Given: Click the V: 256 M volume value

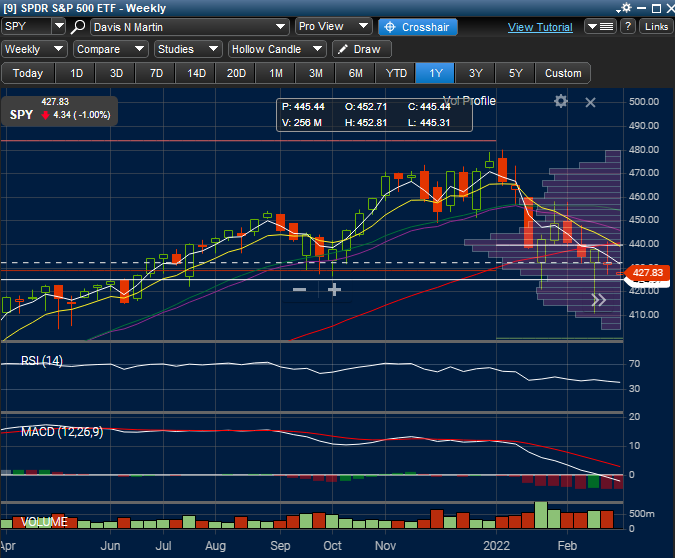Looking at the screenshot, I should [302, 123].
